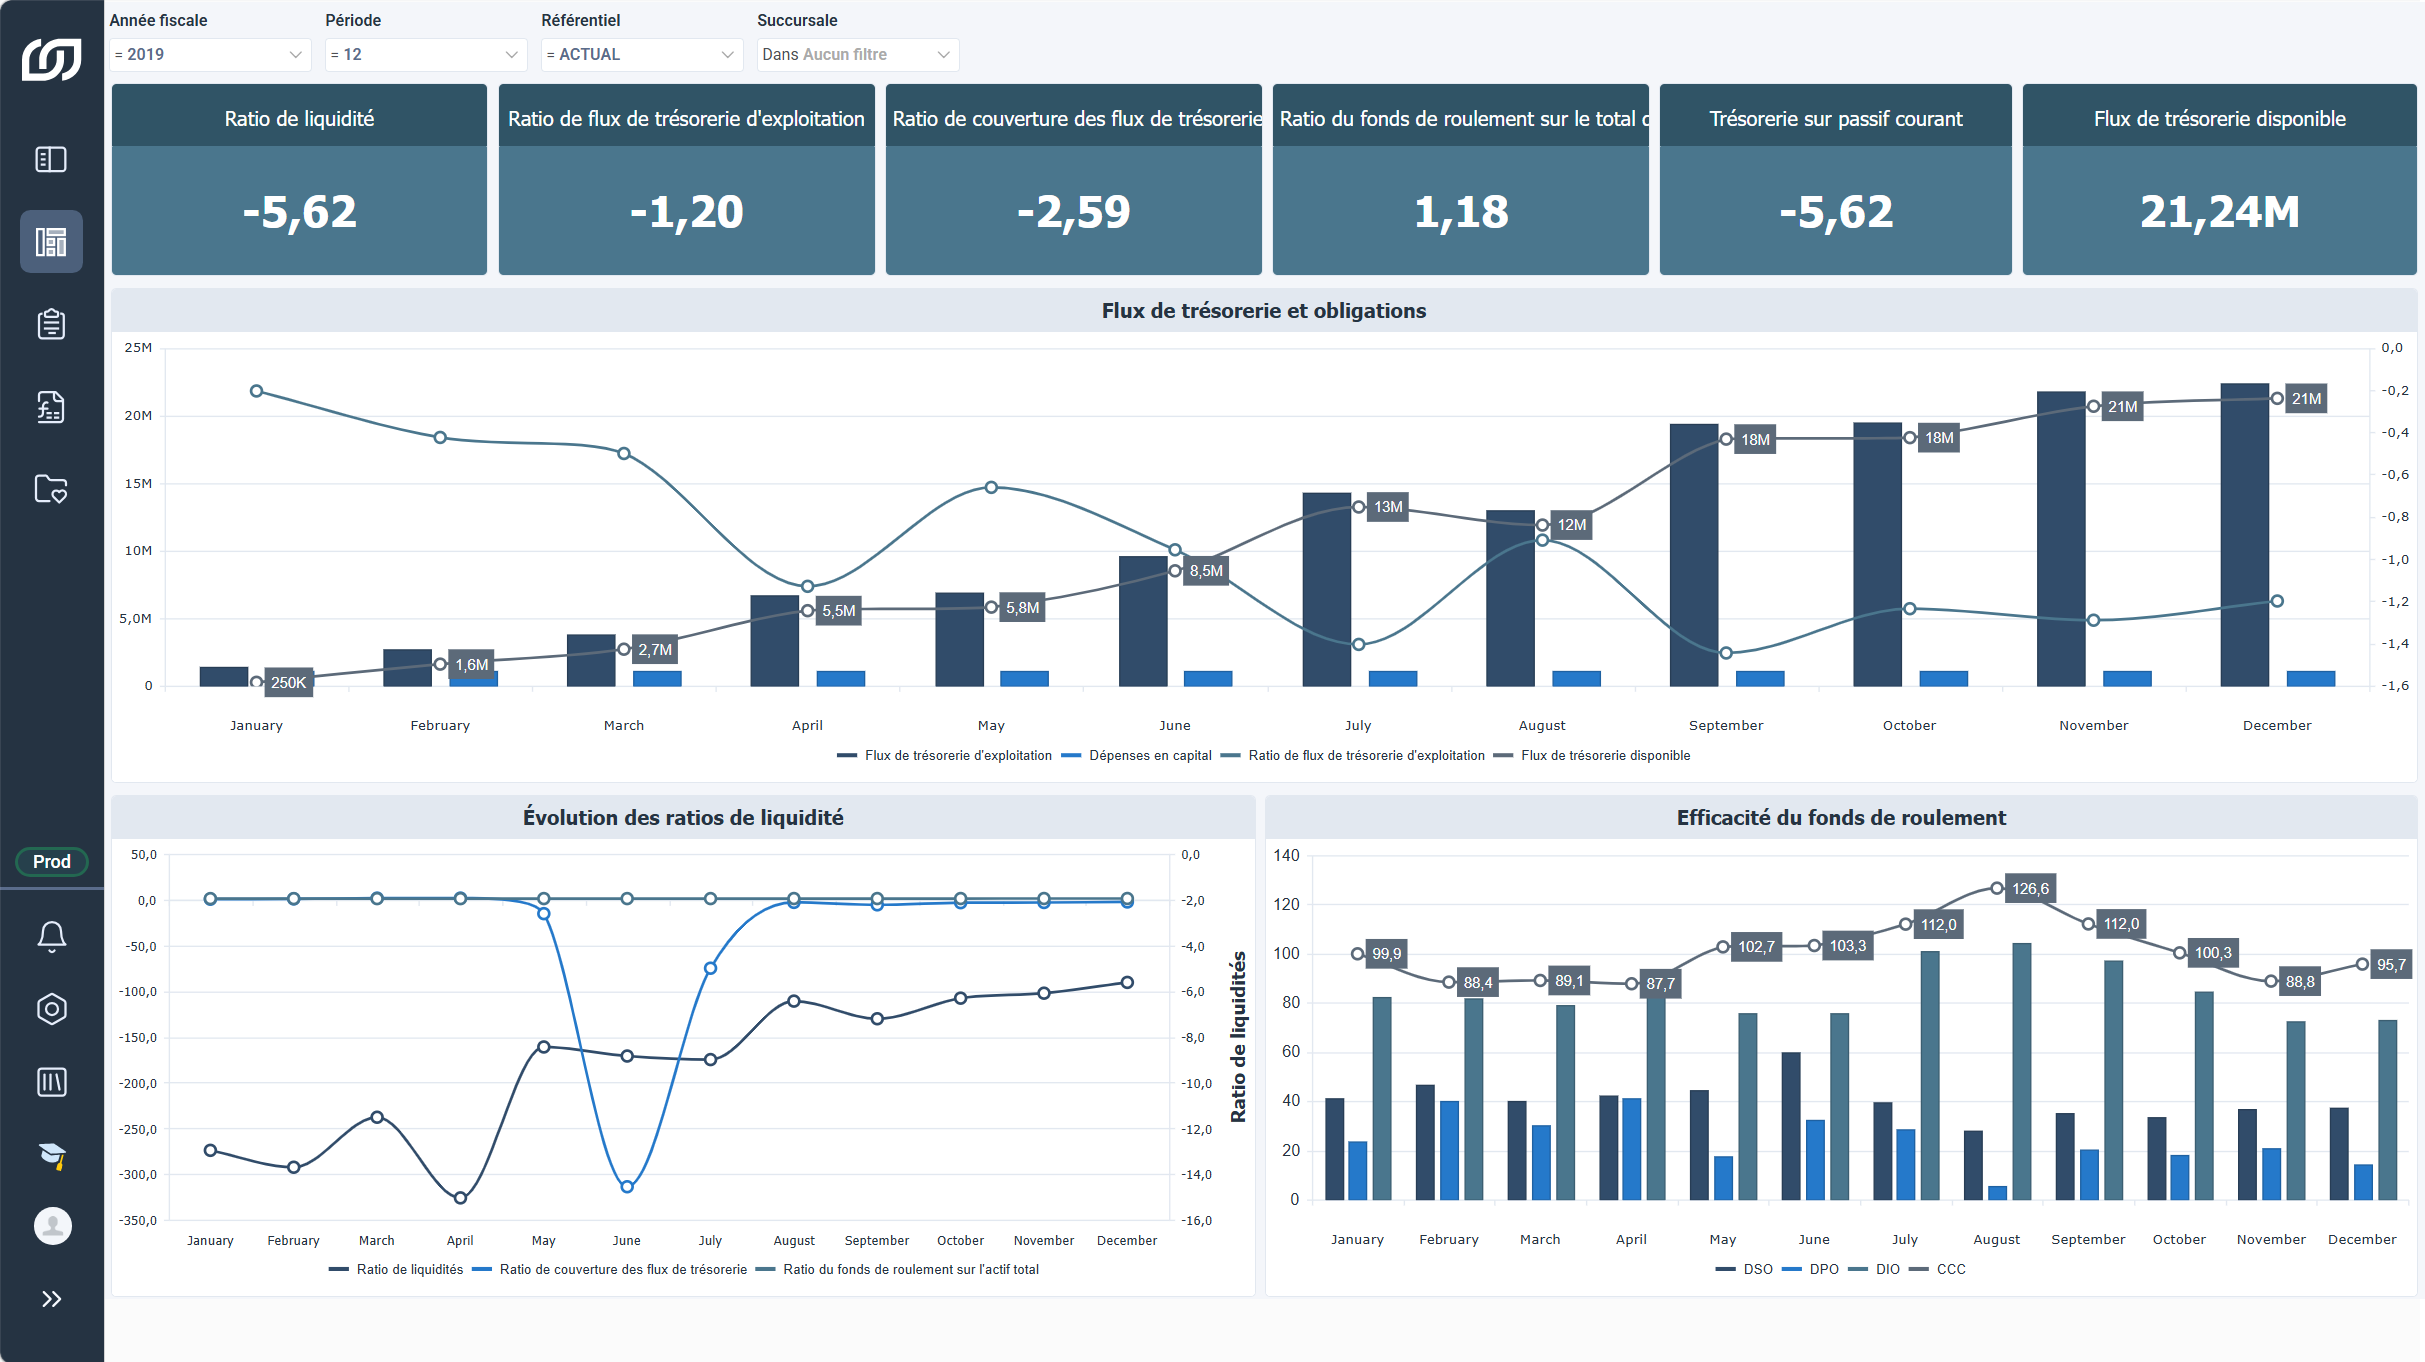Screen dimensions: 2425x1362
Task: Expand the sidebar with double chevron
Action: click(x=52, y=1299)
